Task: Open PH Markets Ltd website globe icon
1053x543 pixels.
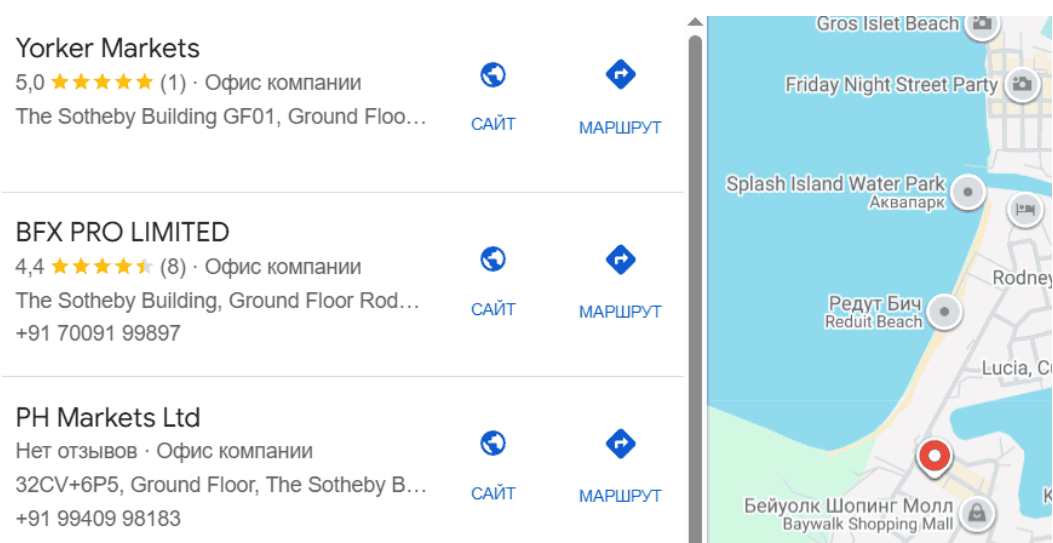Action: [x=493, y=443]
